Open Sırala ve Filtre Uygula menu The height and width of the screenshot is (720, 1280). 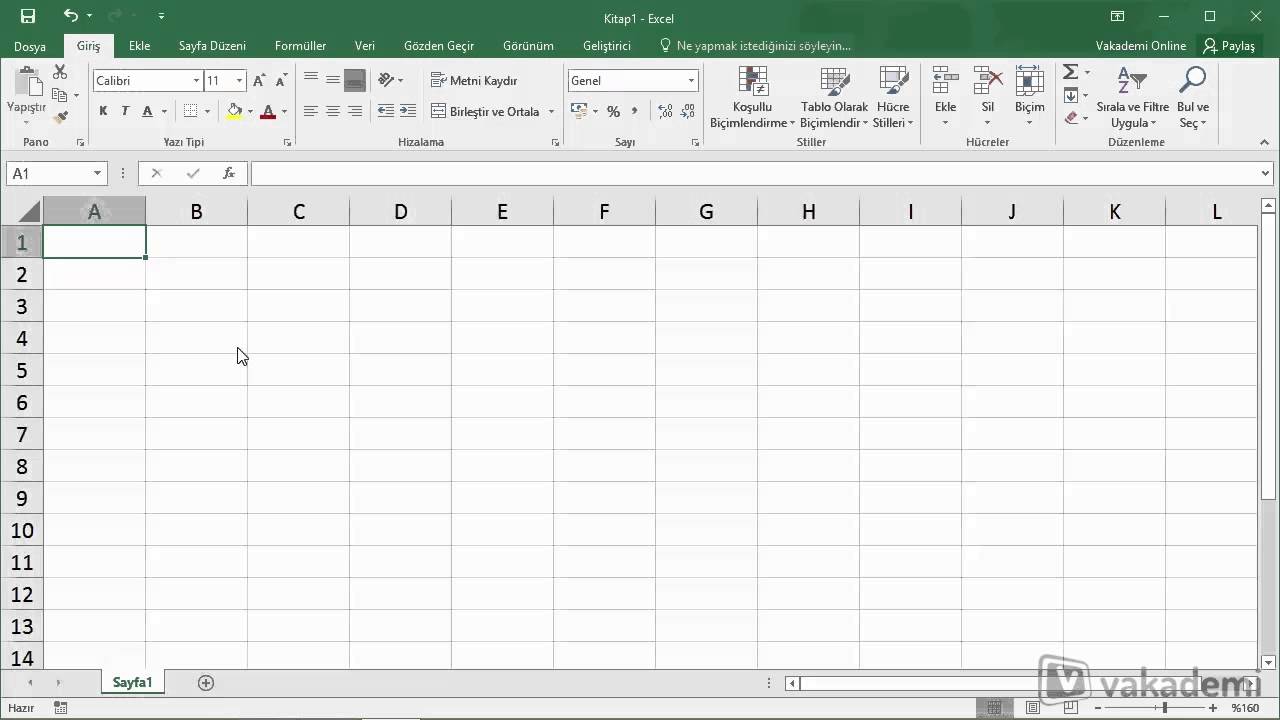click(1132, 98)
